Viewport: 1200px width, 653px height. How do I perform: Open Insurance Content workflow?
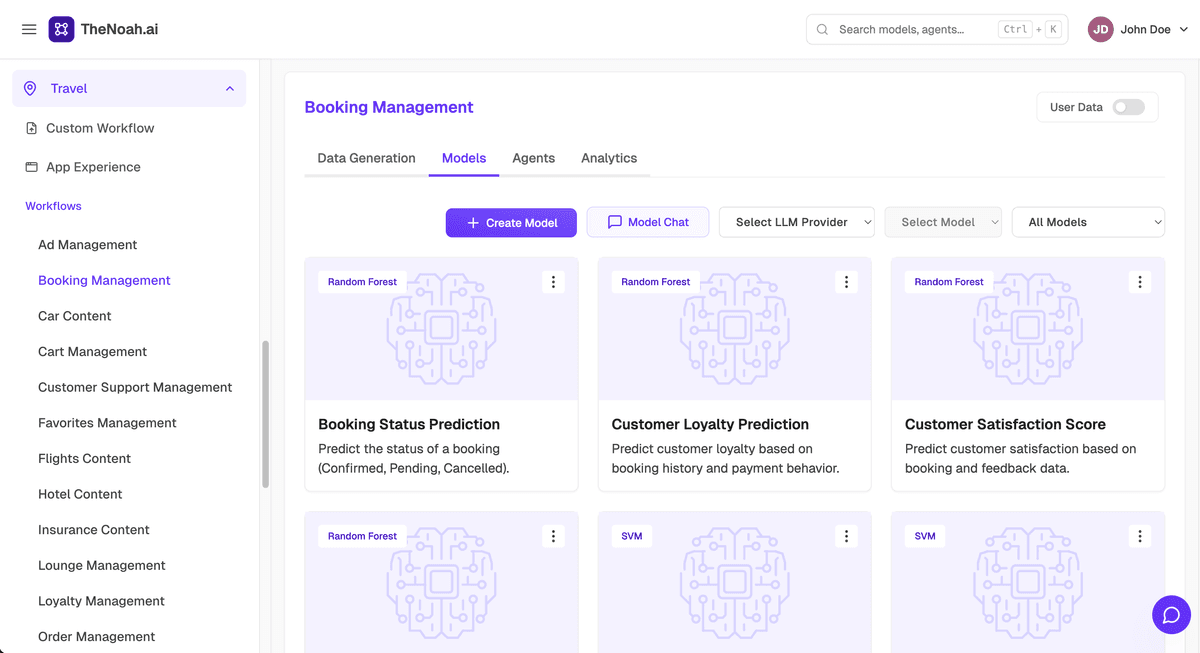click(x=93, y=530)
